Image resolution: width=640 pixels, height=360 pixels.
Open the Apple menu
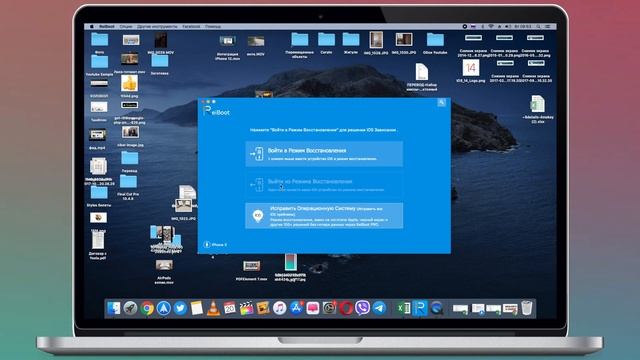tap(92, 27)
